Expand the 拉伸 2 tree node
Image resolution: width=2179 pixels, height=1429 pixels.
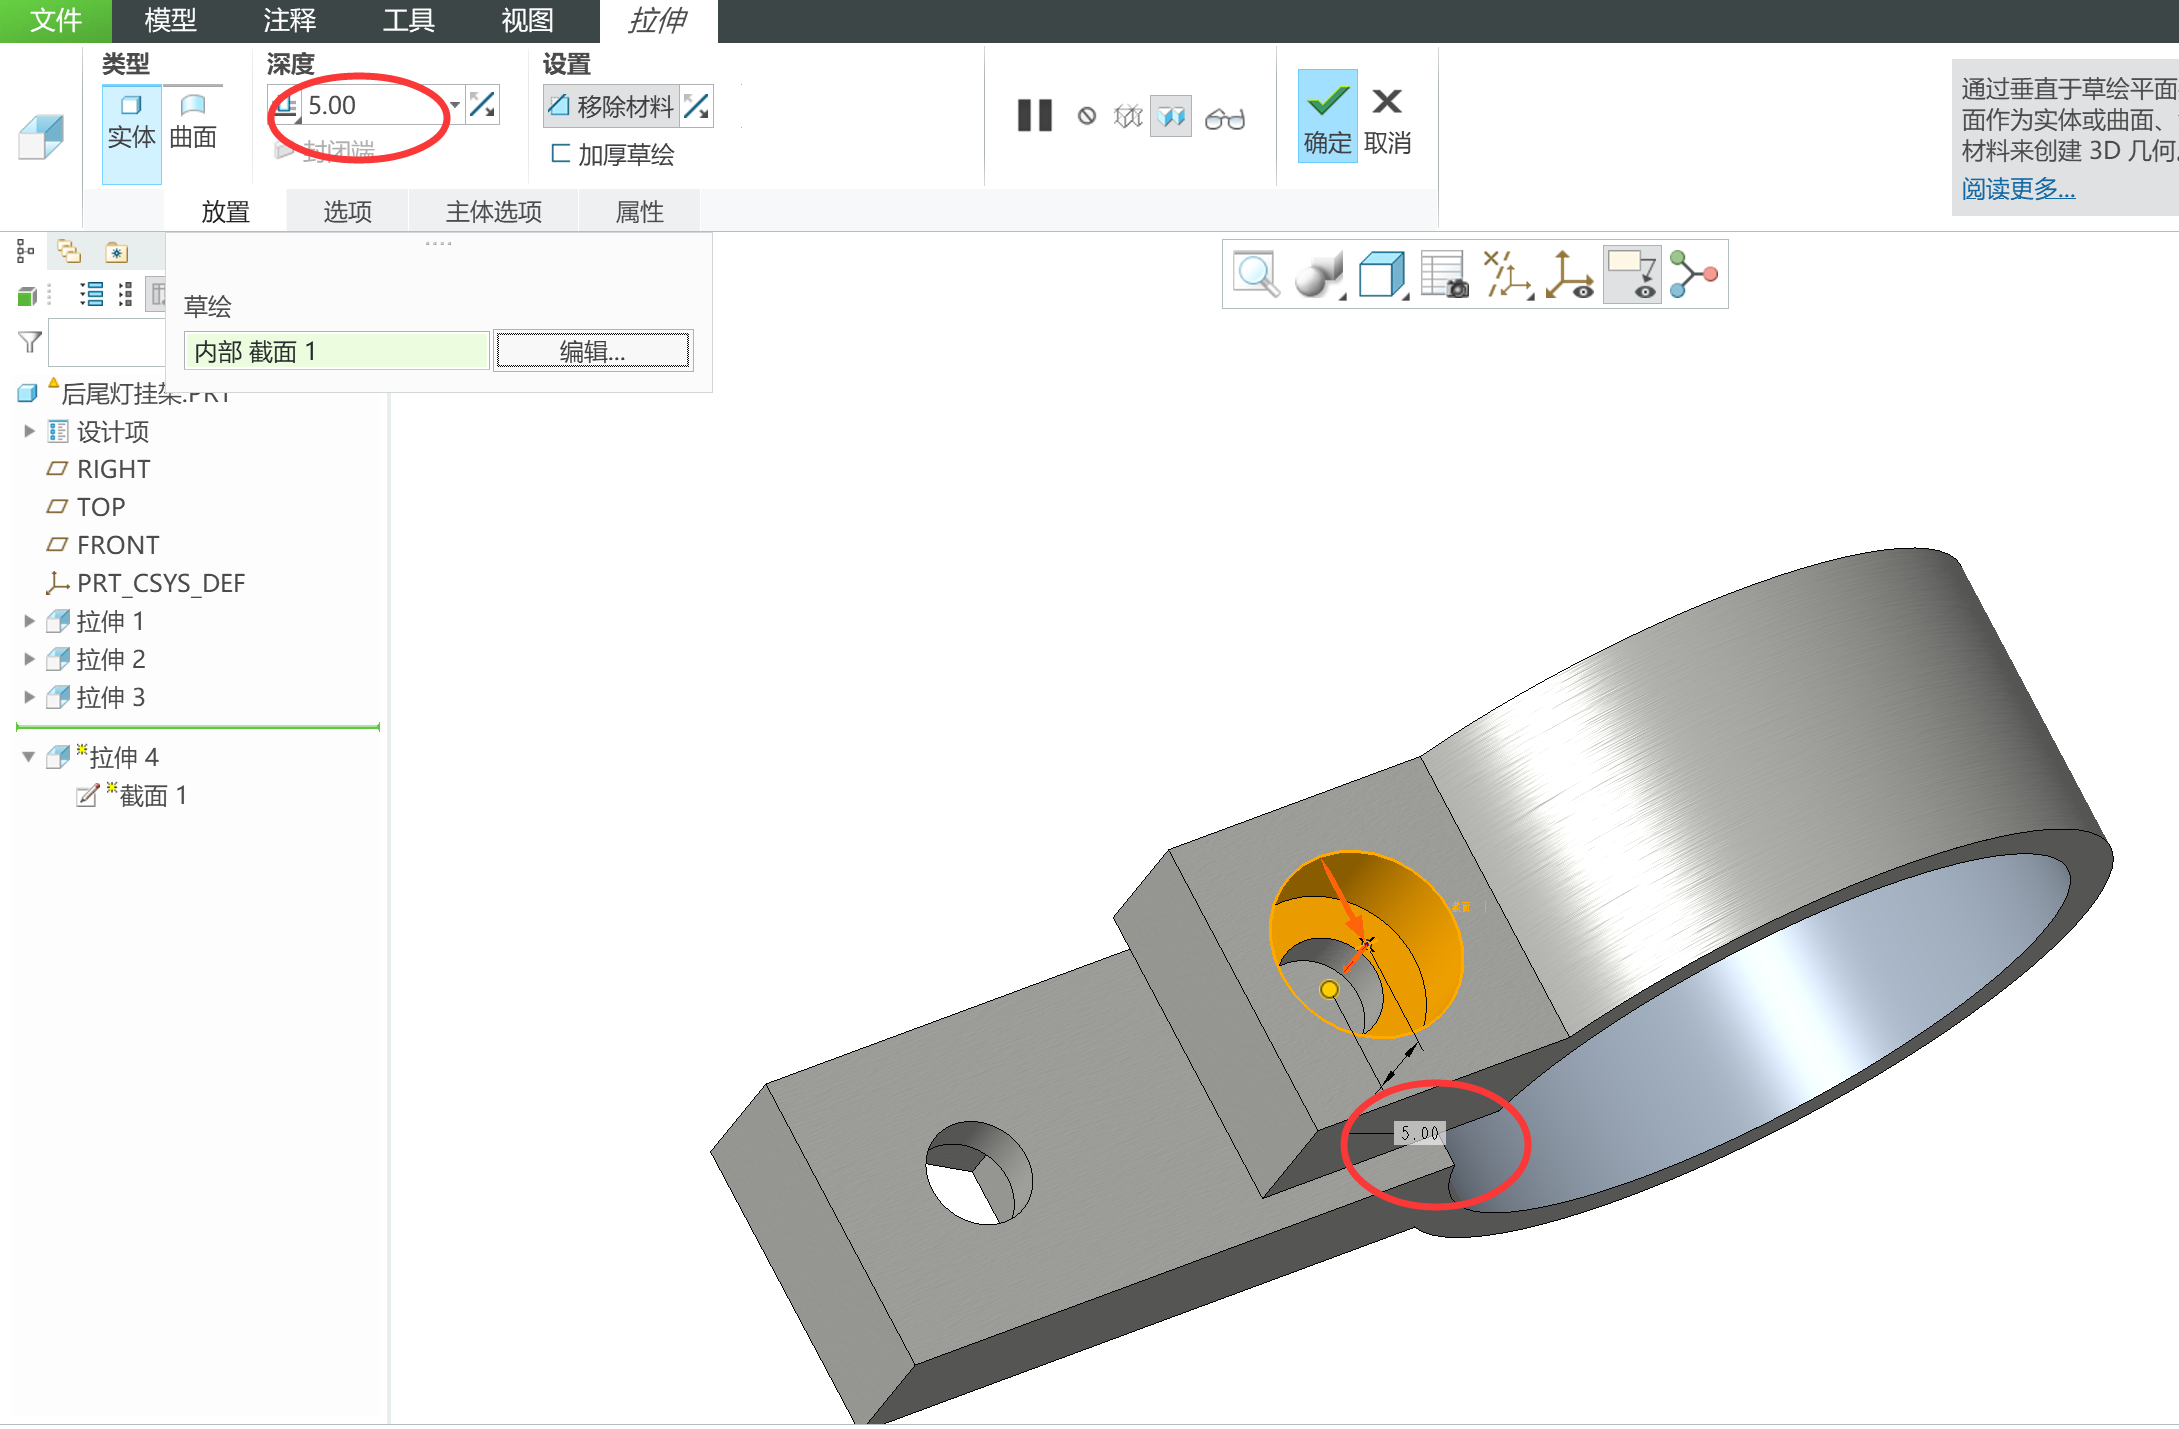(29, 659)
